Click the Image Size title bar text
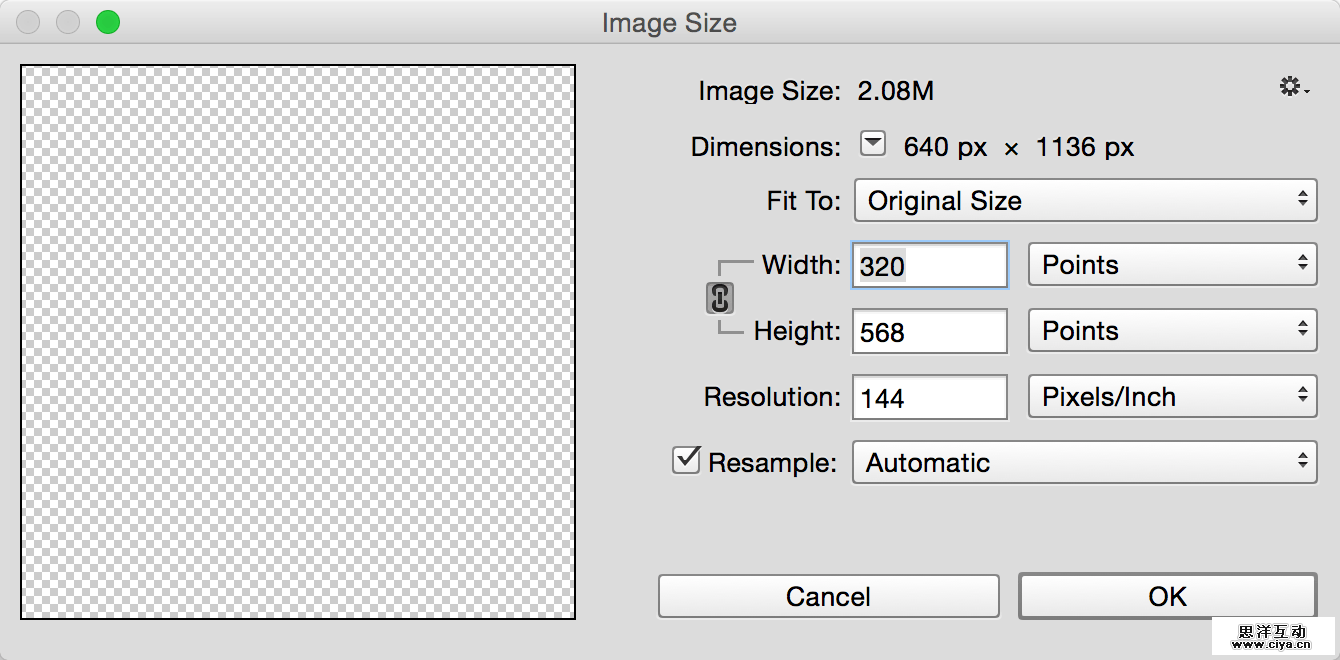The height and width of the screenshot is (660, 1340). [669, 23]
